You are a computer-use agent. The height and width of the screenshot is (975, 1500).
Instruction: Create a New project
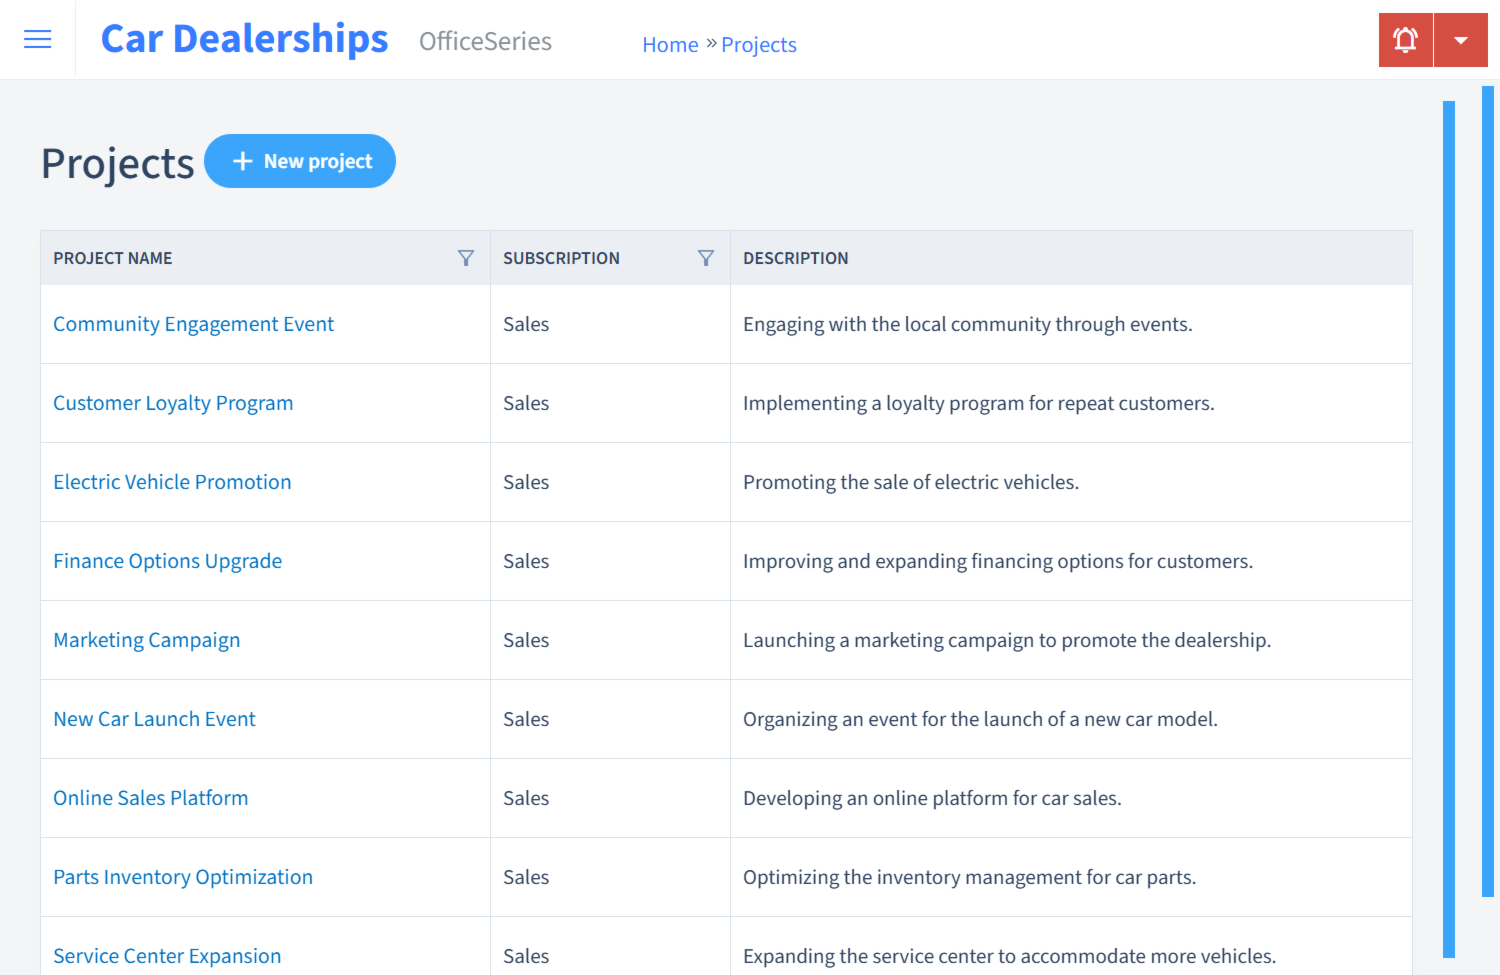(x=300, y=161)
